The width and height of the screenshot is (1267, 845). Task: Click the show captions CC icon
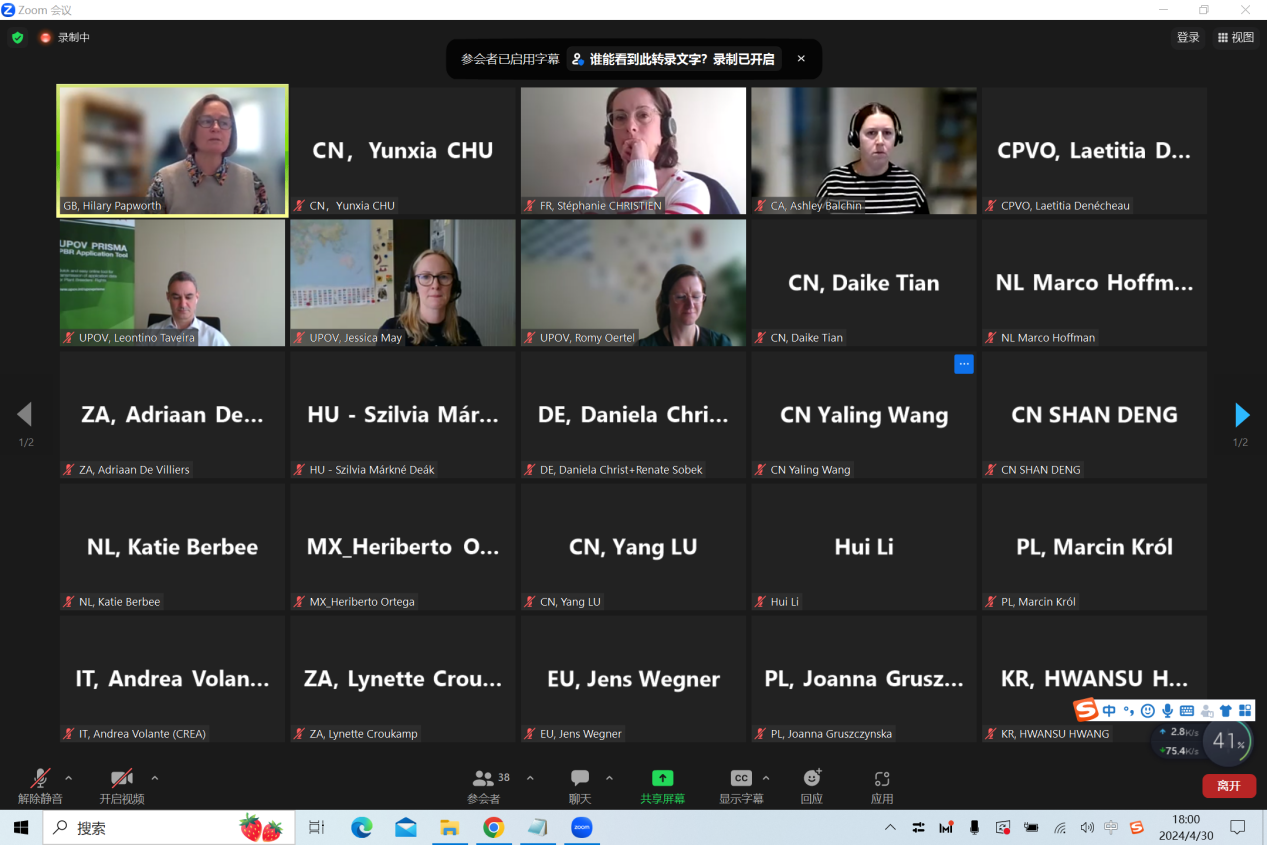click(x=740, y=778)
